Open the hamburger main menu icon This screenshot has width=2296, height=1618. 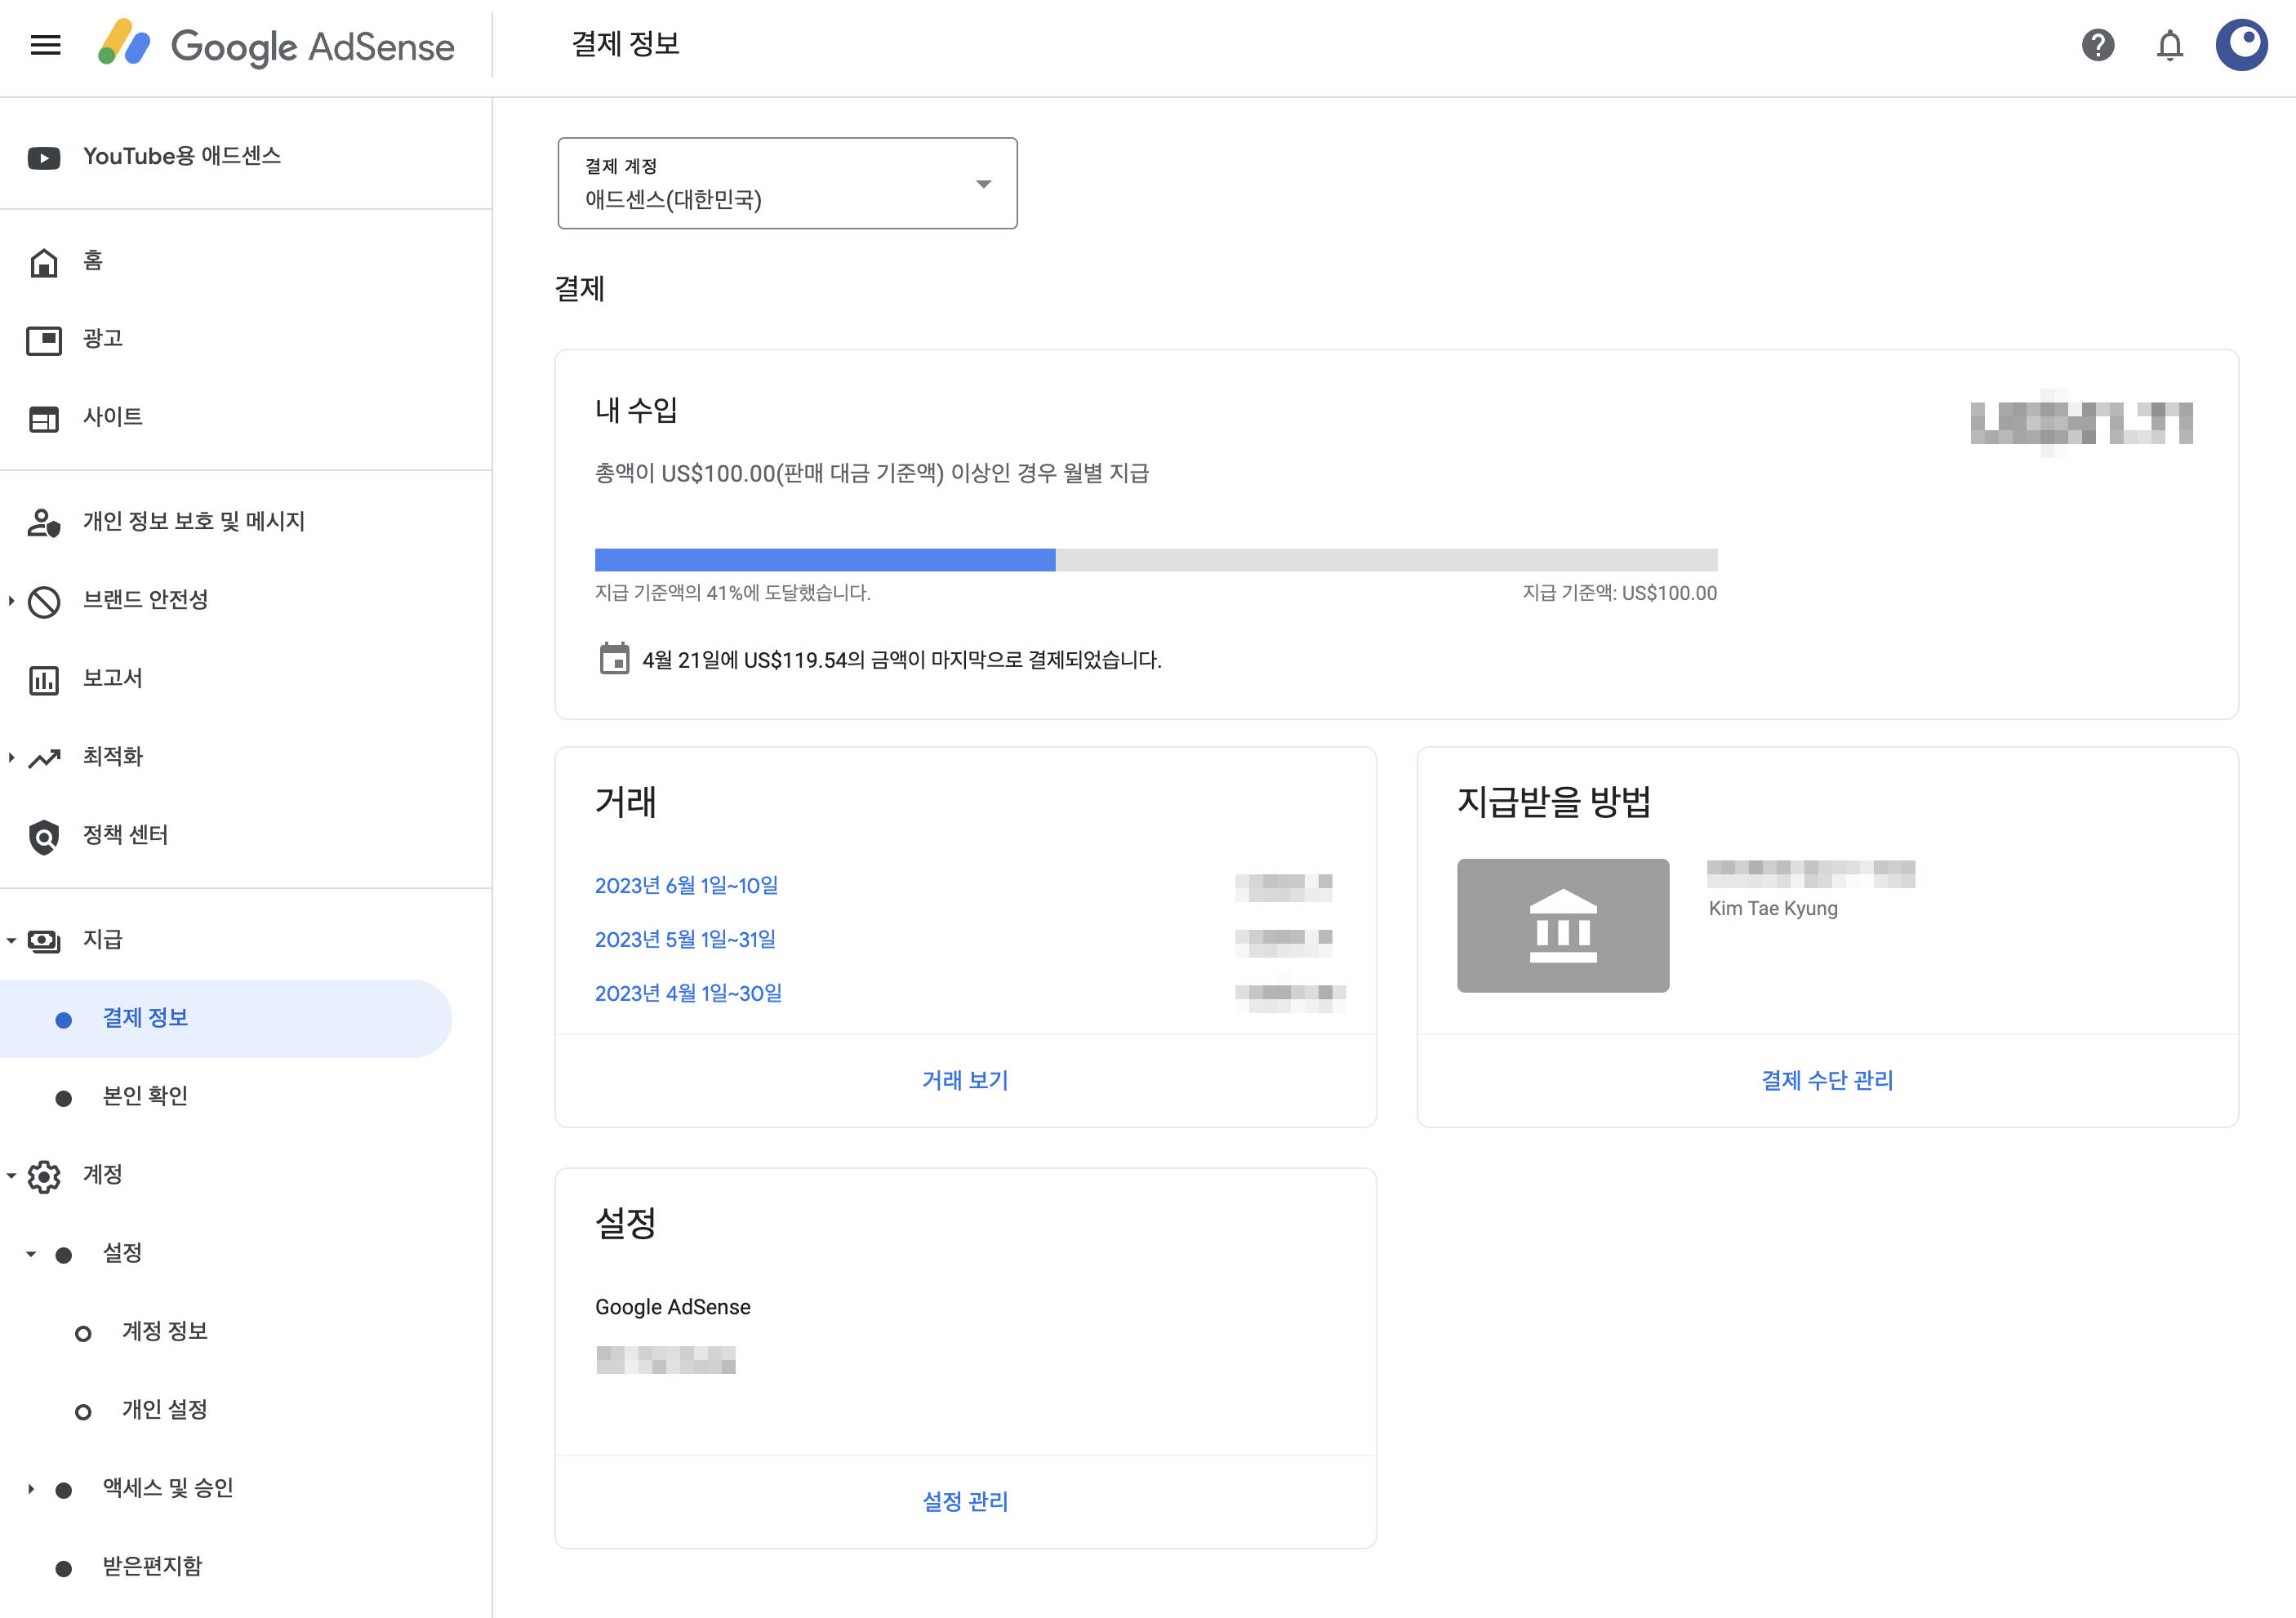click(x=45, y=45)
